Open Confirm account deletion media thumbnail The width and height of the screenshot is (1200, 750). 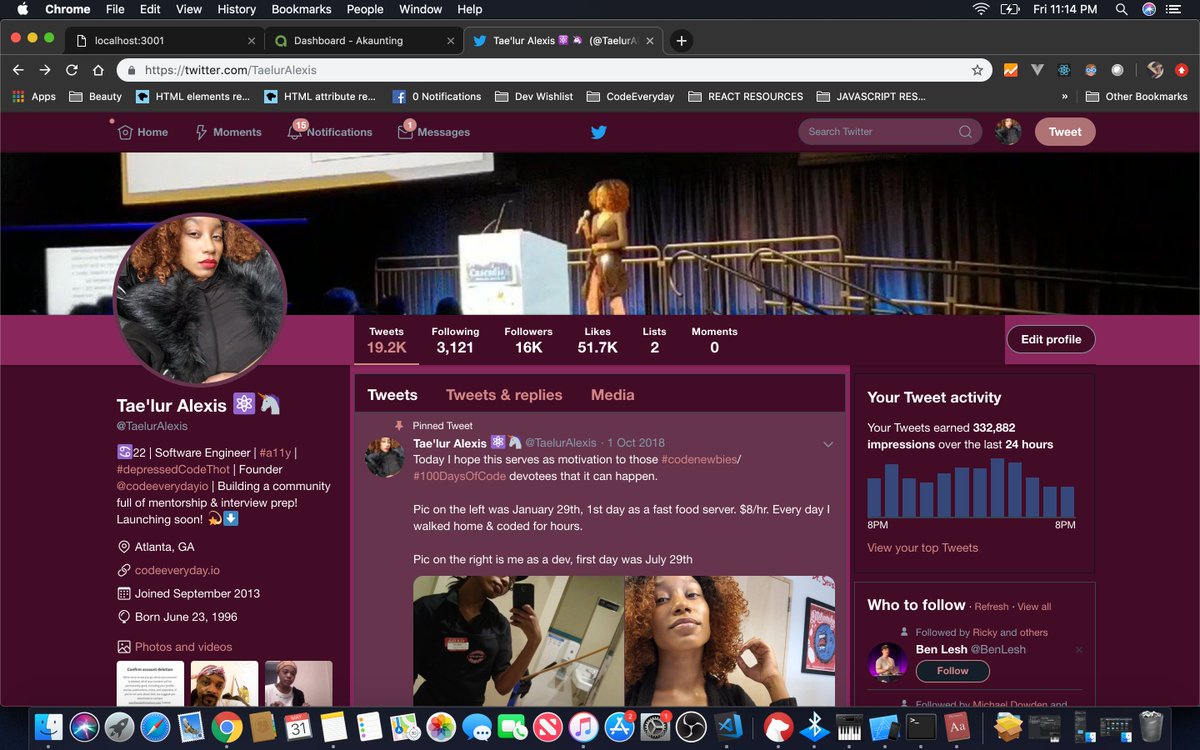[151, 684]
